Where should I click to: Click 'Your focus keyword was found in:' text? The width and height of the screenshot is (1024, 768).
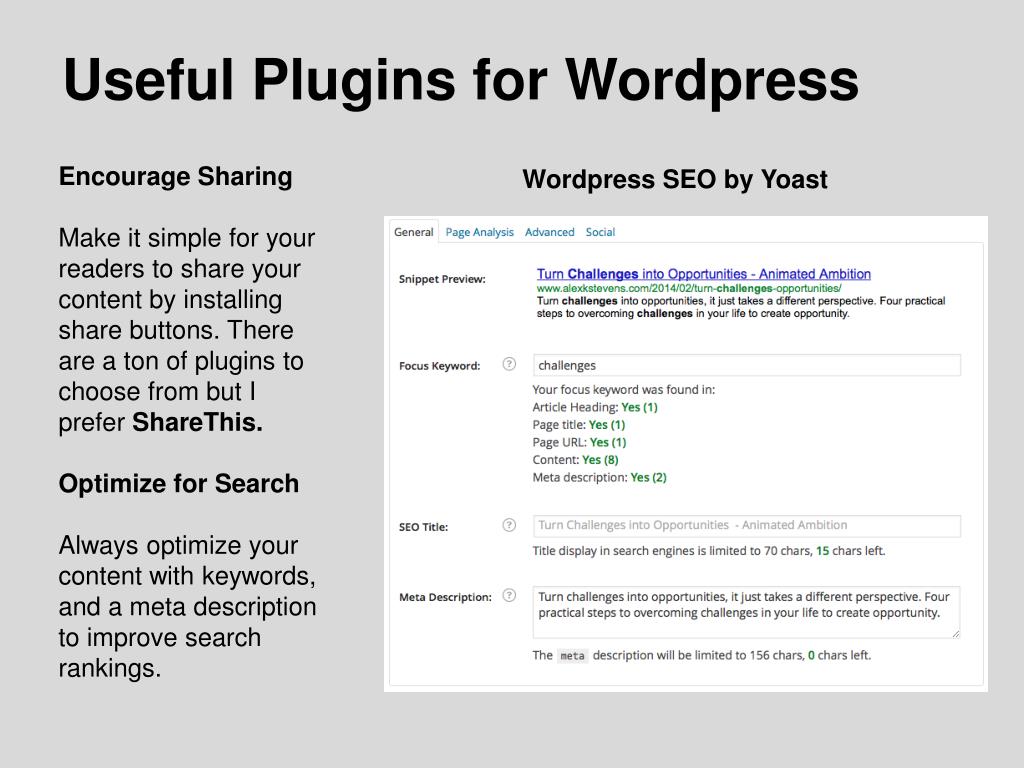(x=624, y=389)
